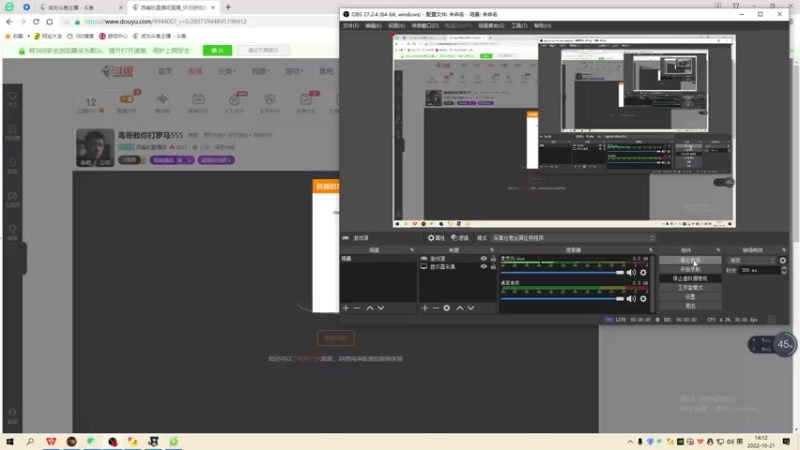
Task: Mute the desktop audio mixer channel
Action: (631, 299)
